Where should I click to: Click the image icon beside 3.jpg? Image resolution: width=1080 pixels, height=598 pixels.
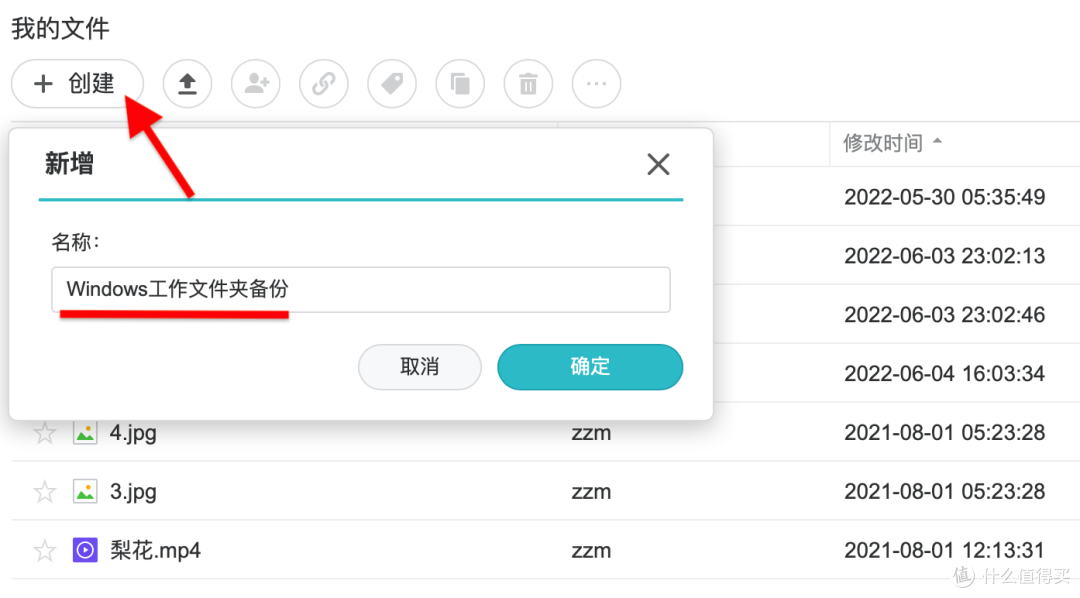coord(85,491)
